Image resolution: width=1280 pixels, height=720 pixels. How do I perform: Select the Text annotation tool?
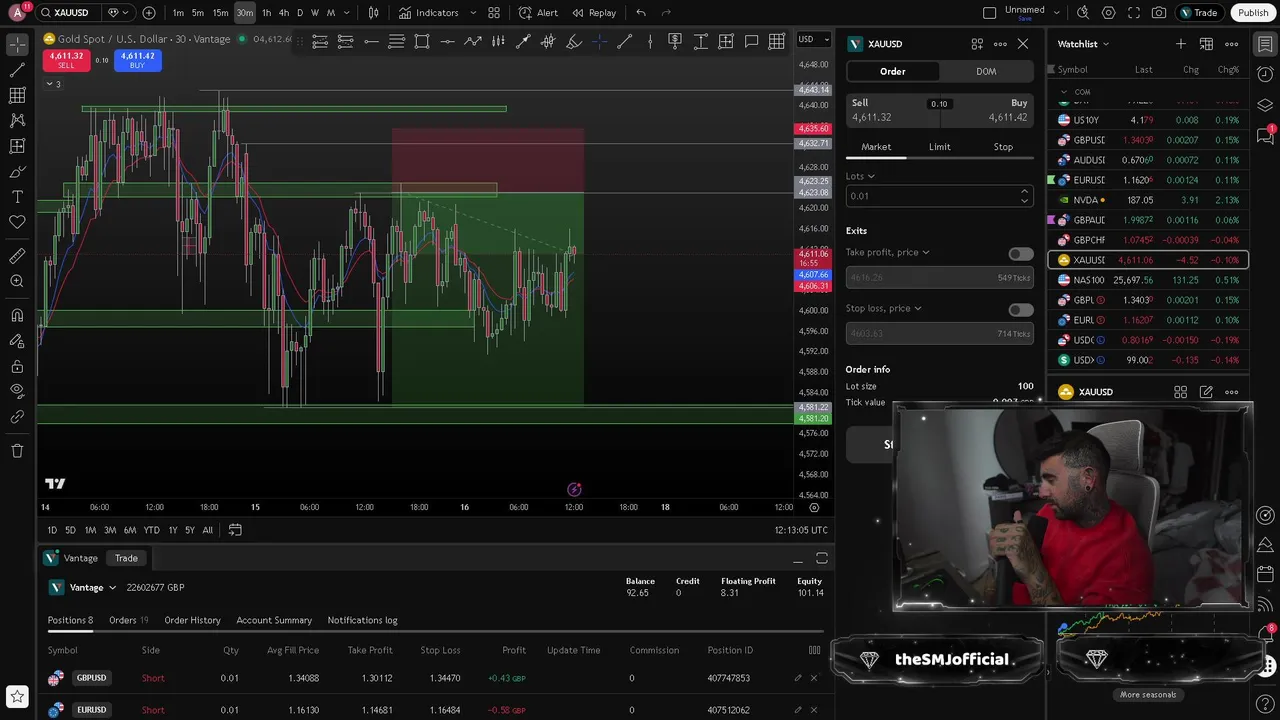(x=17, y=197)
